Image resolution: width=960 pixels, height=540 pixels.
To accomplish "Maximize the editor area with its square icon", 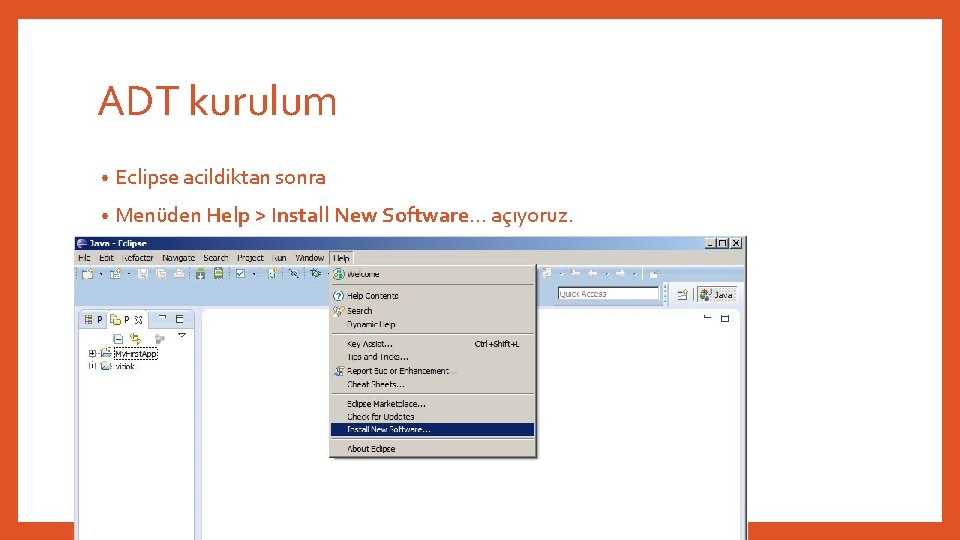I will 725,318.
